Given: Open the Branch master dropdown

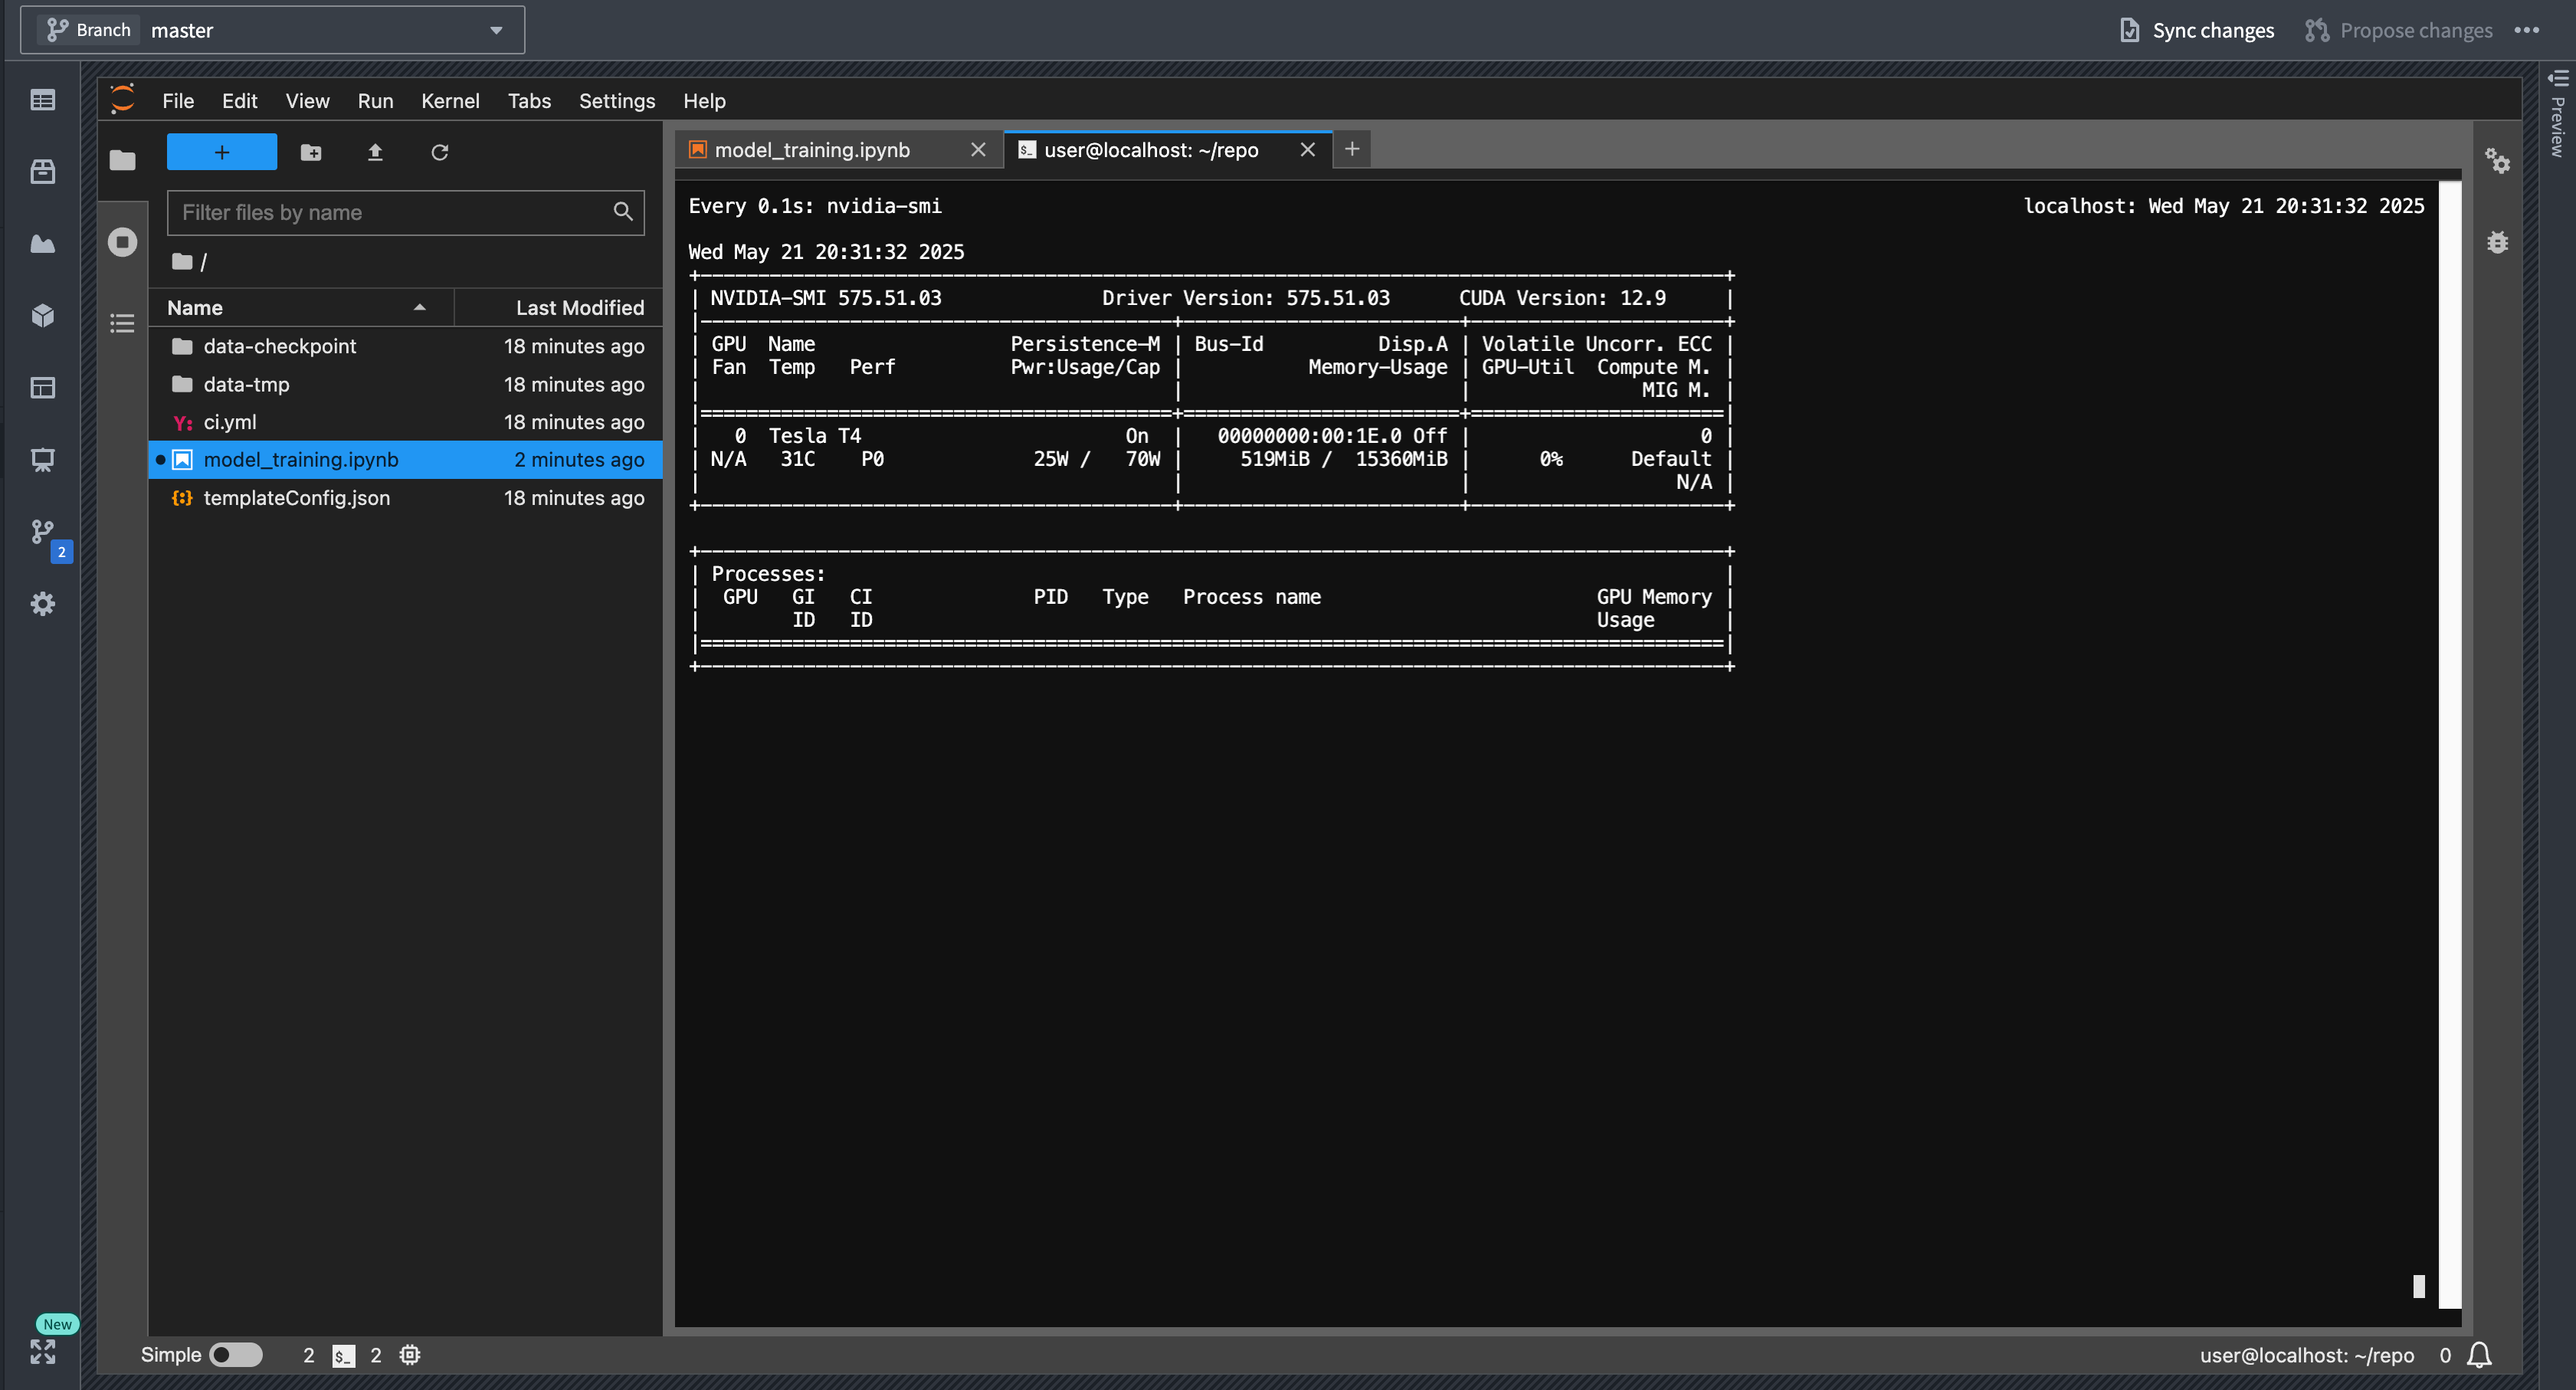Looking at the screenshot, I should point(495,29).
